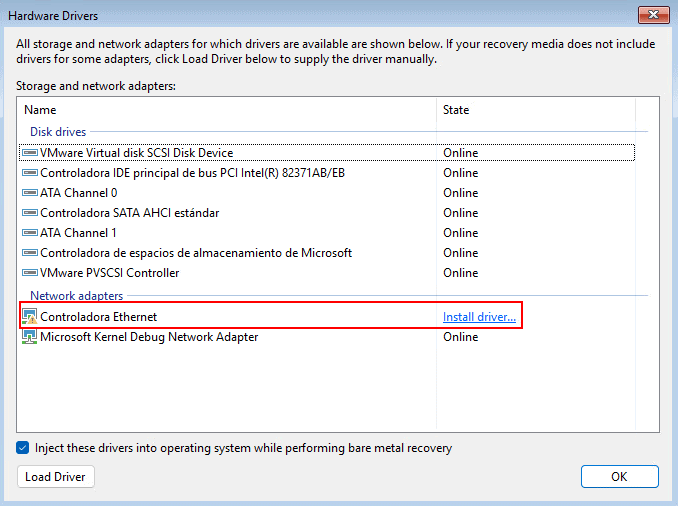The height and width of the screenshot is (506, 678).
Task: Click the VMware Virtual disk SCSI device icon
Action: [29, 153]
